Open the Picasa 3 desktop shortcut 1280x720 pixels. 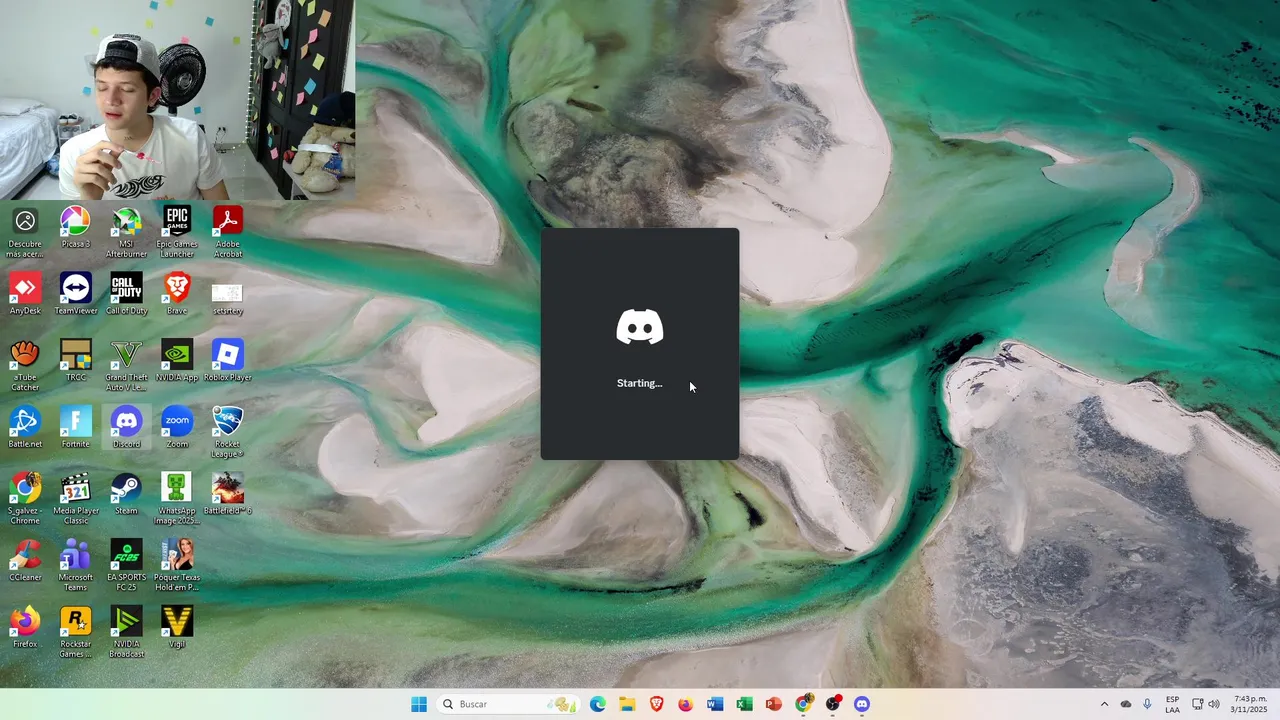[76, 229]
